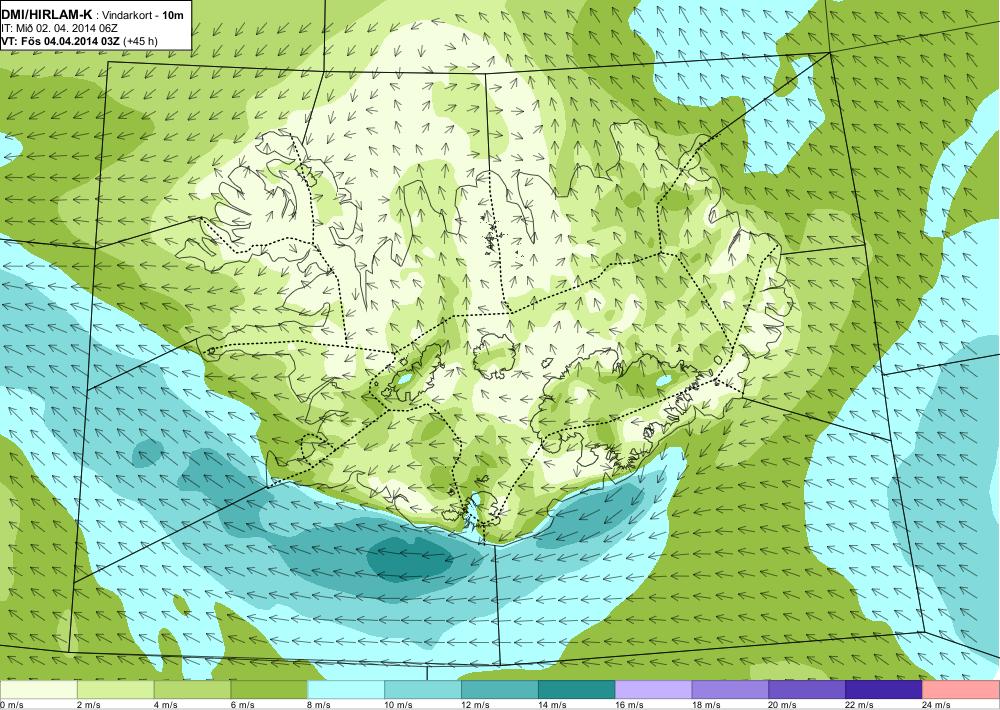Screen dimensions: 1000x710
Task: Click the 24 m/s pink legend swatch
Action: point(961,690)
